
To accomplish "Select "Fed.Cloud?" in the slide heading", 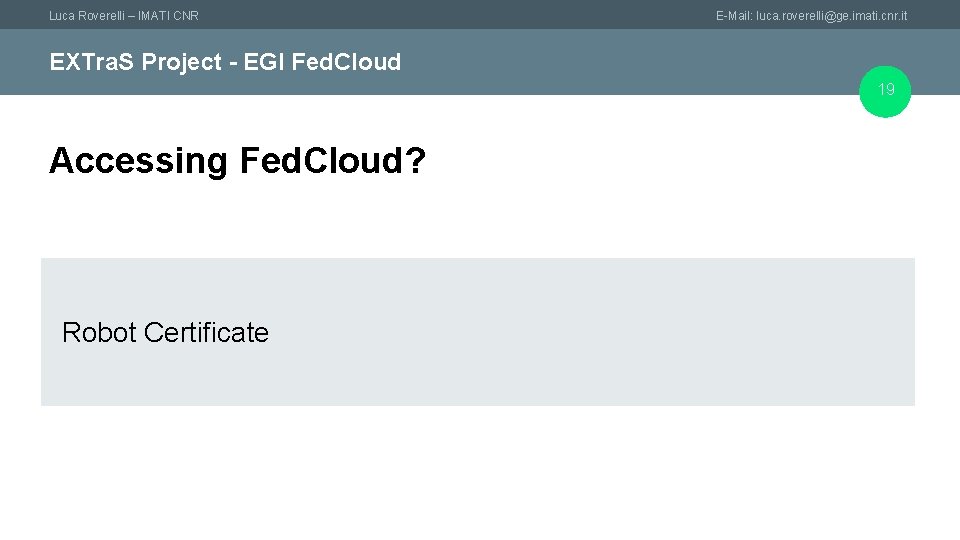I will pyautogui.click(x=332, y=161).
